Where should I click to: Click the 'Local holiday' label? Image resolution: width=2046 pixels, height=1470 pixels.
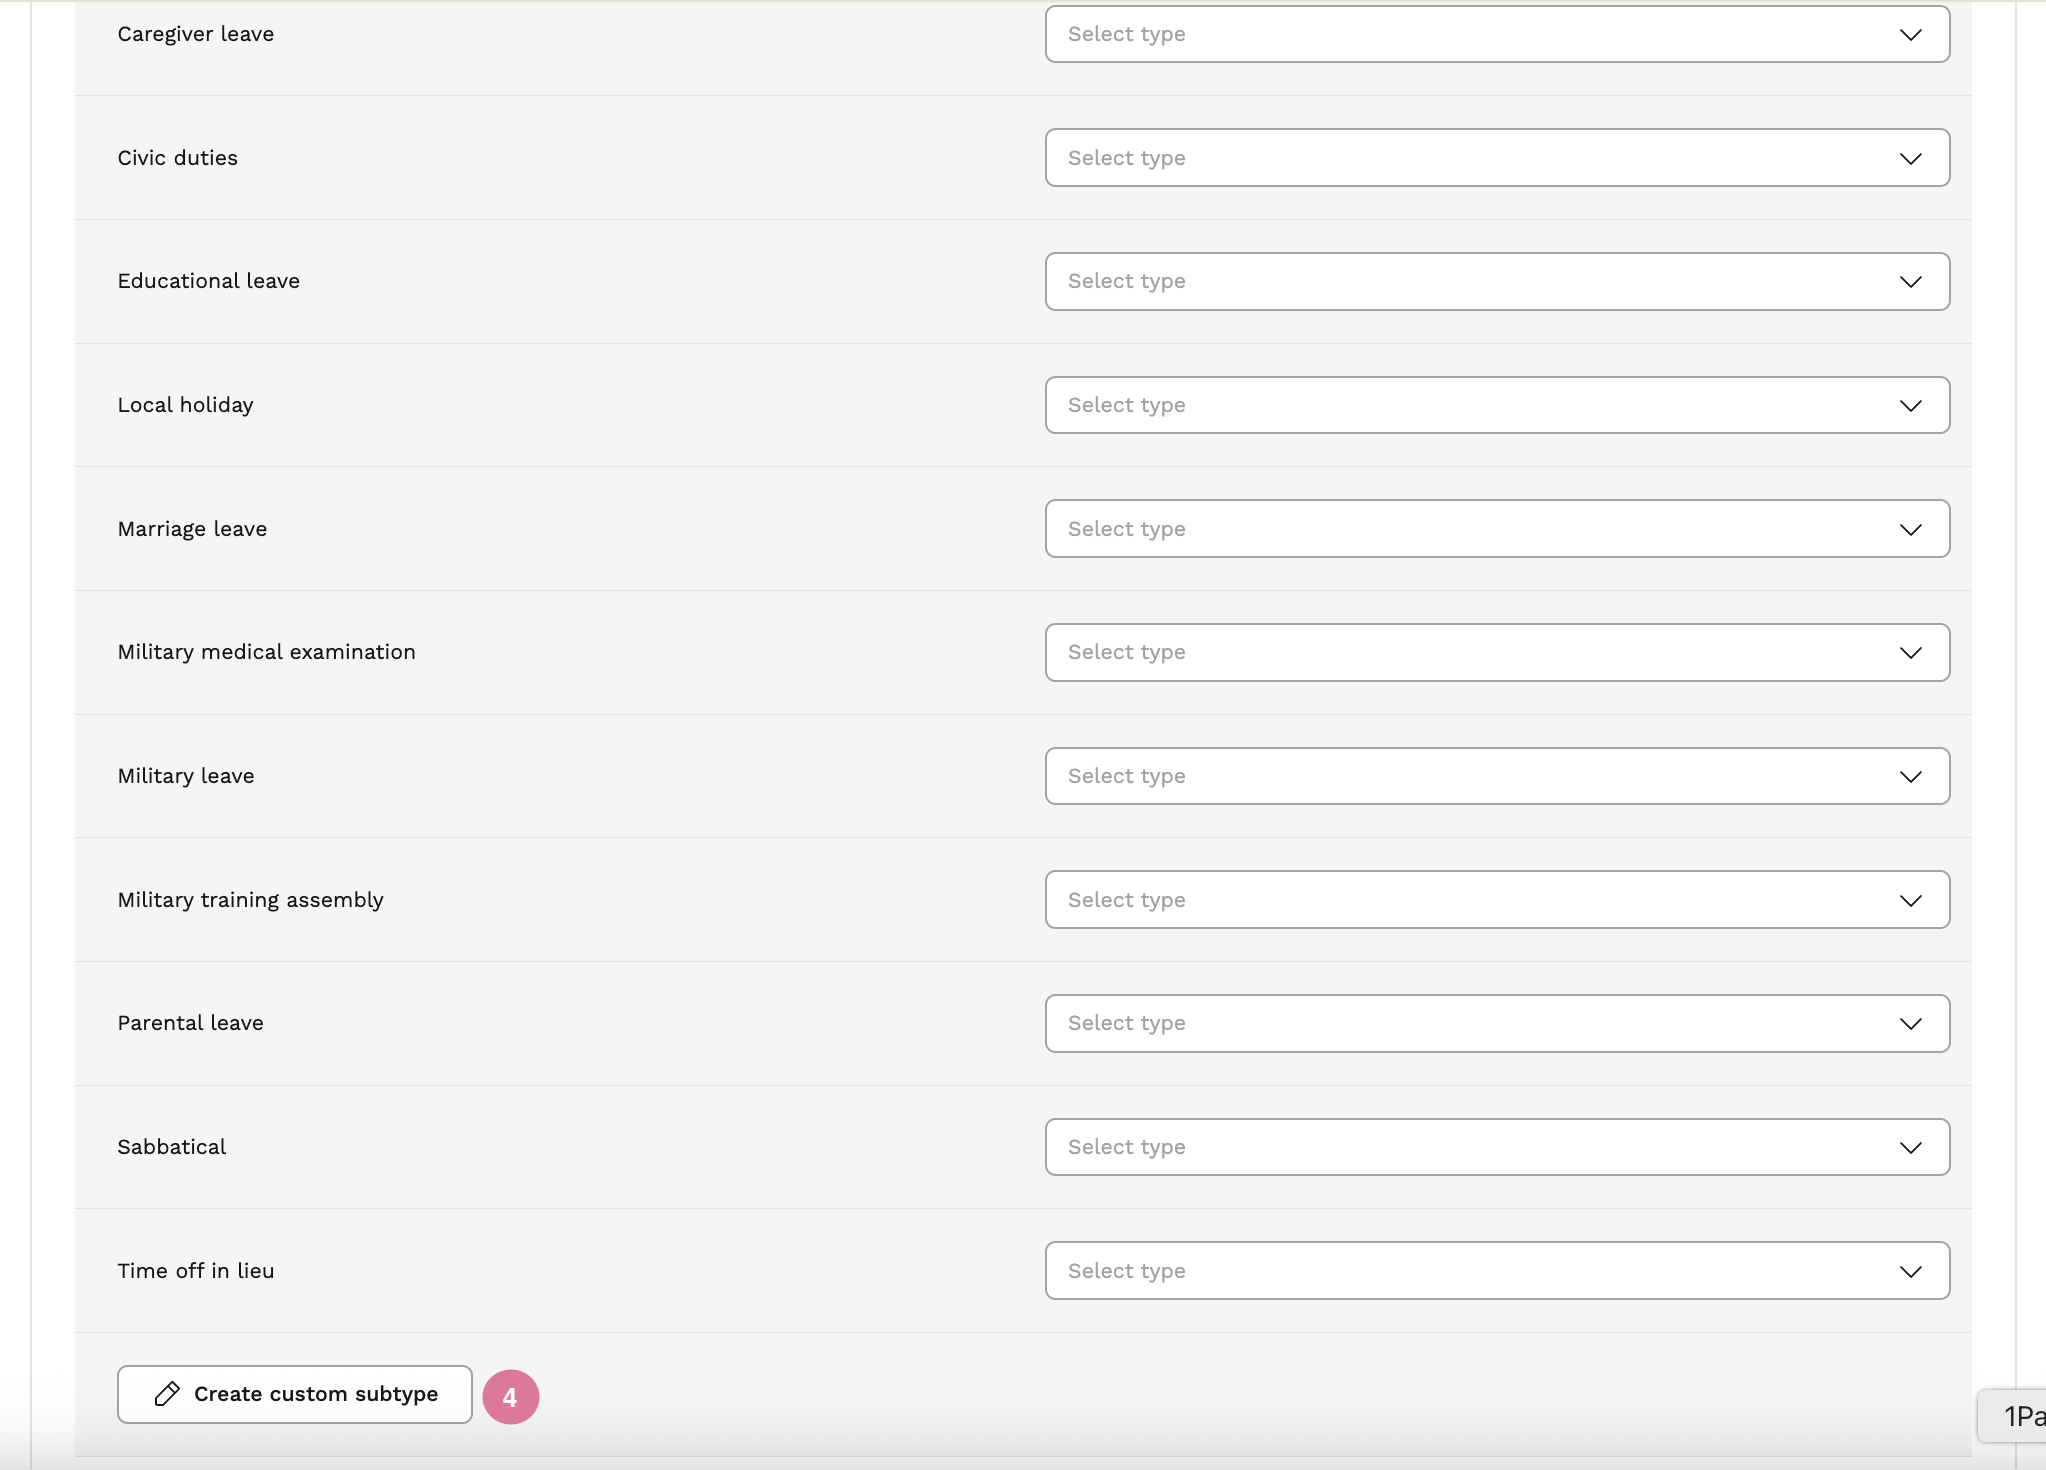[x=186, y=405]
